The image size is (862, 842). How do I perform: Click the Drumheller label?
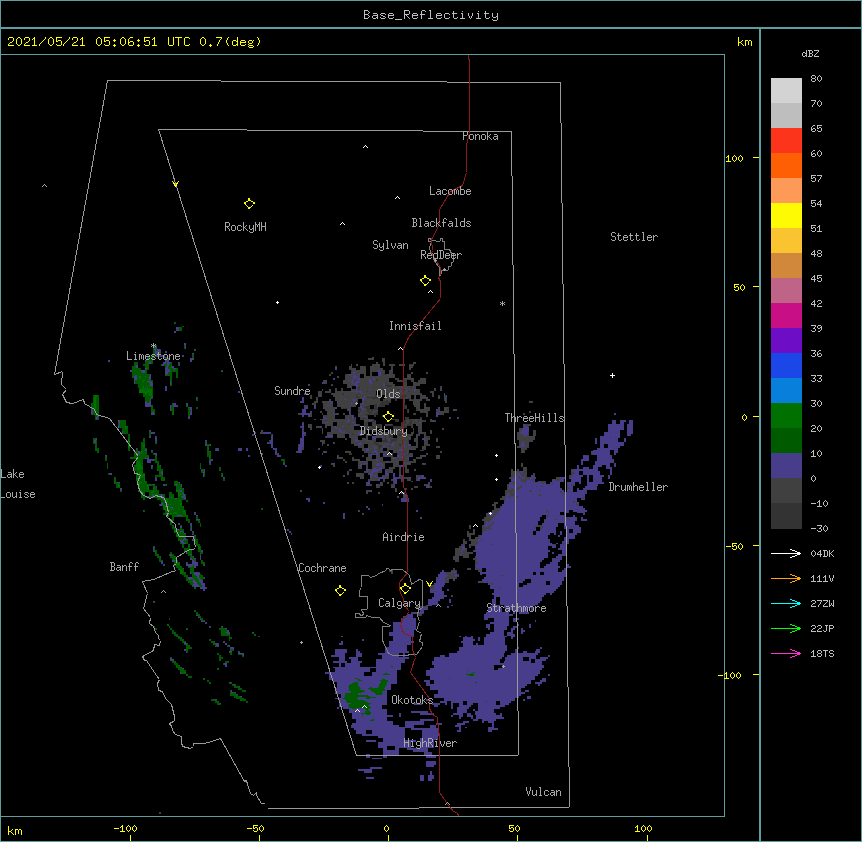point(638,487)
